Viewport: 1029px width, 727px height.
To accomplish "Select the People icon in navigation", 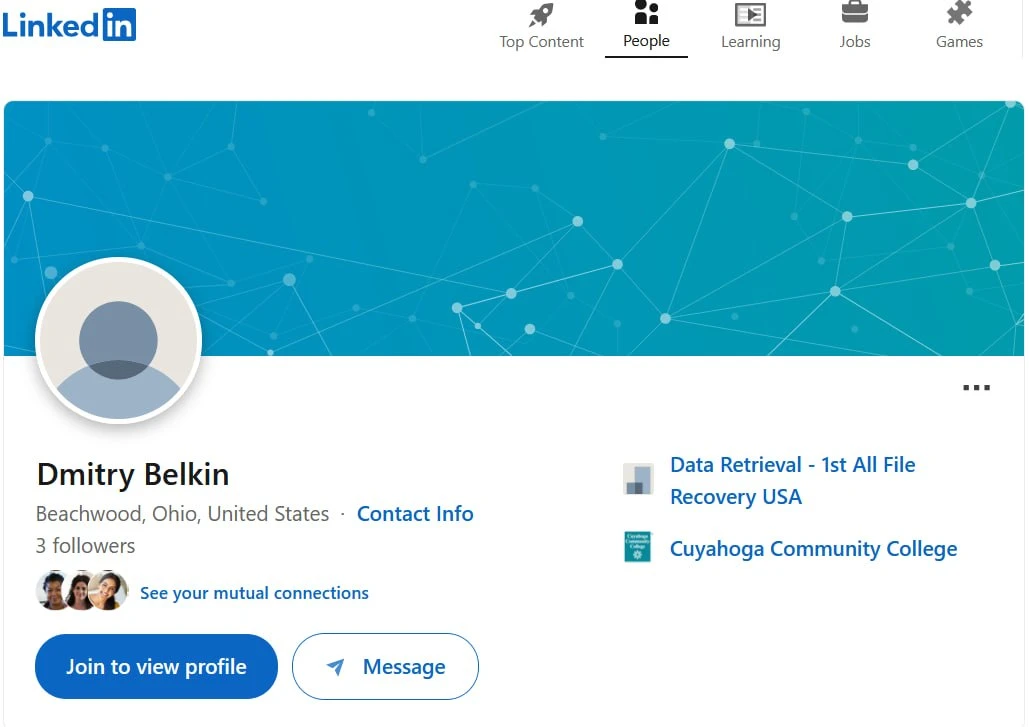I will point(646,12).
